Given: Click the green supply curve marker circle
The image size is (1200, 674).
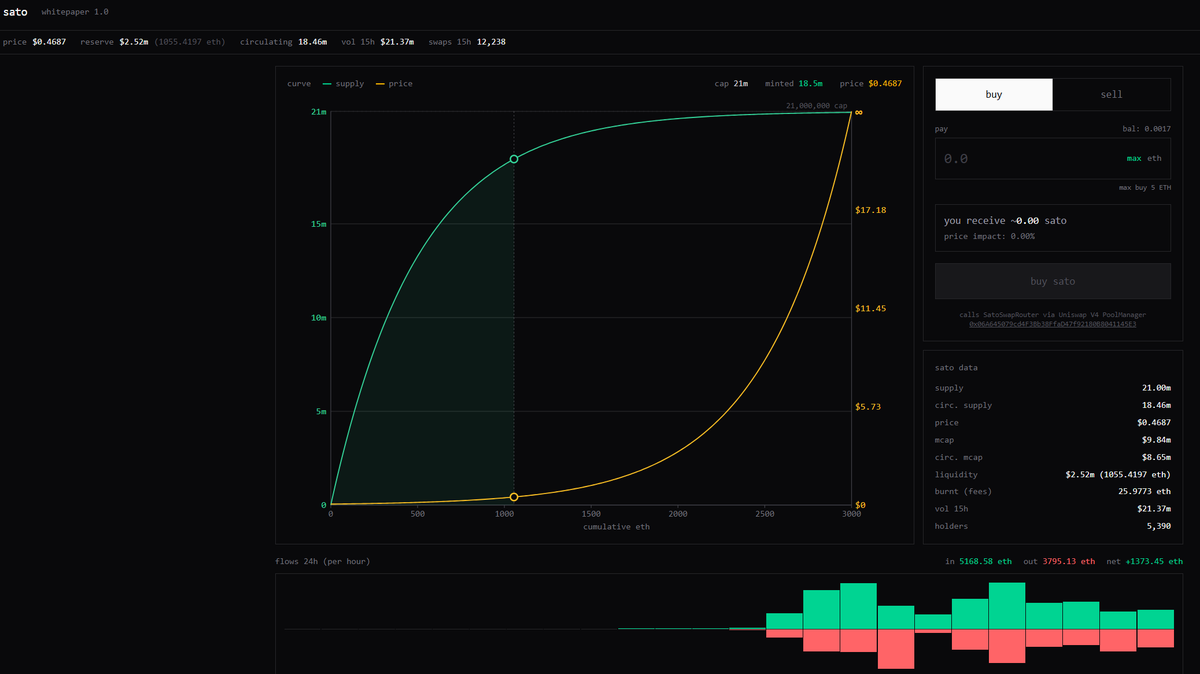Looking at the screenshot, I should [x=514, y=159].
